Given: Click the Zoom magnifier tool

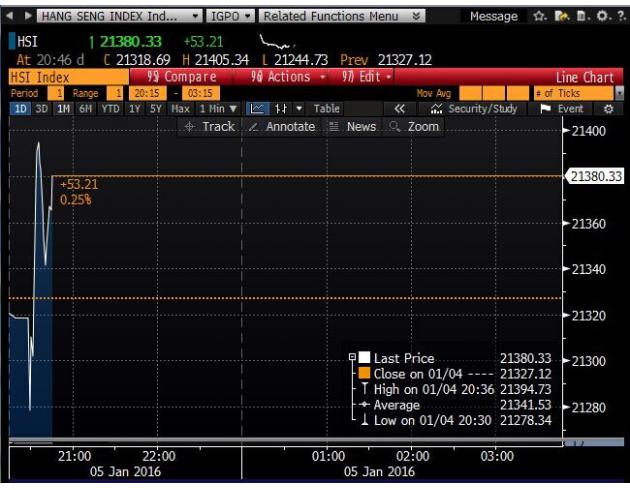Looking at the screenshot, I should 414,127.
